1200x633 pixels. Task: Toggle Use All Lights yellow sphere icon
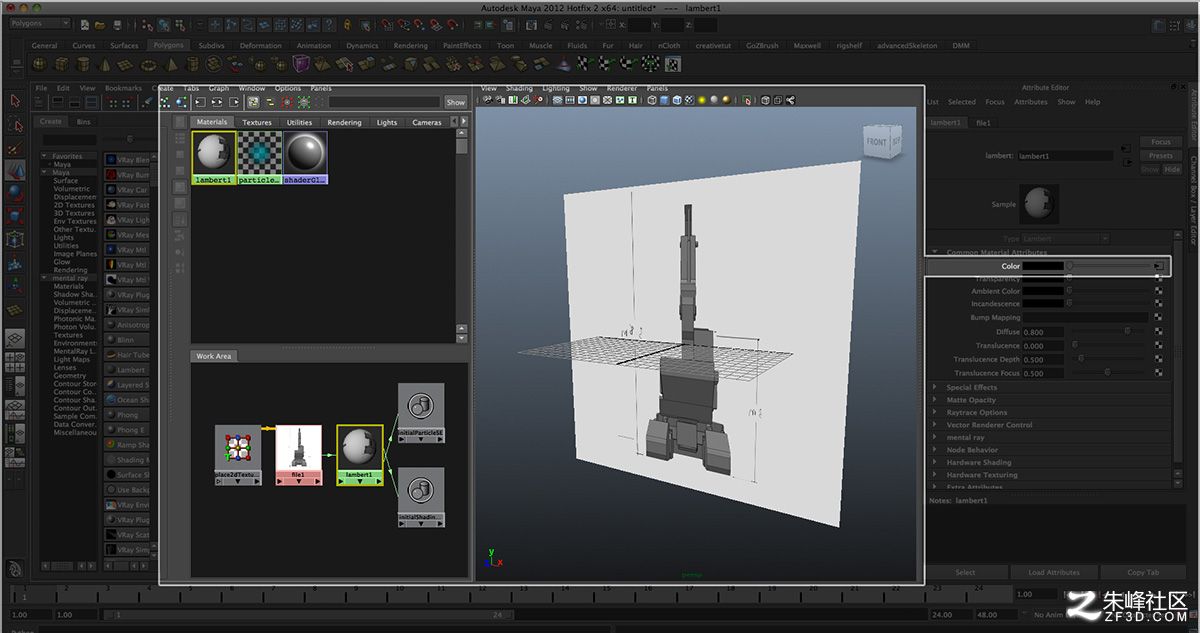coord(701,100)
